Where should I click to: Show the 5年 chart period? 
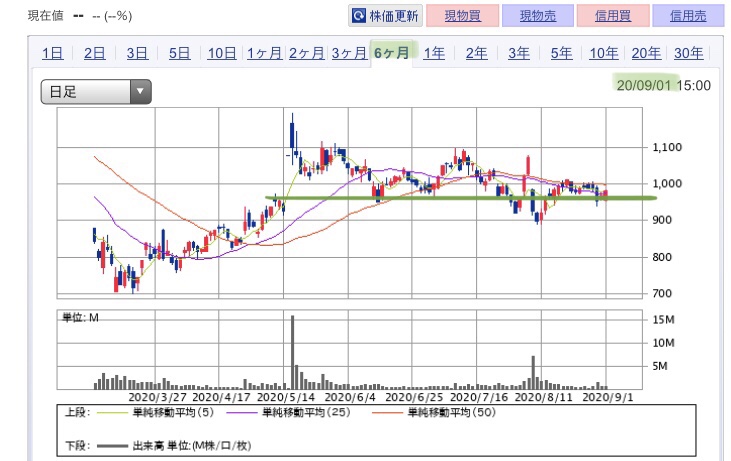[561, 53]
